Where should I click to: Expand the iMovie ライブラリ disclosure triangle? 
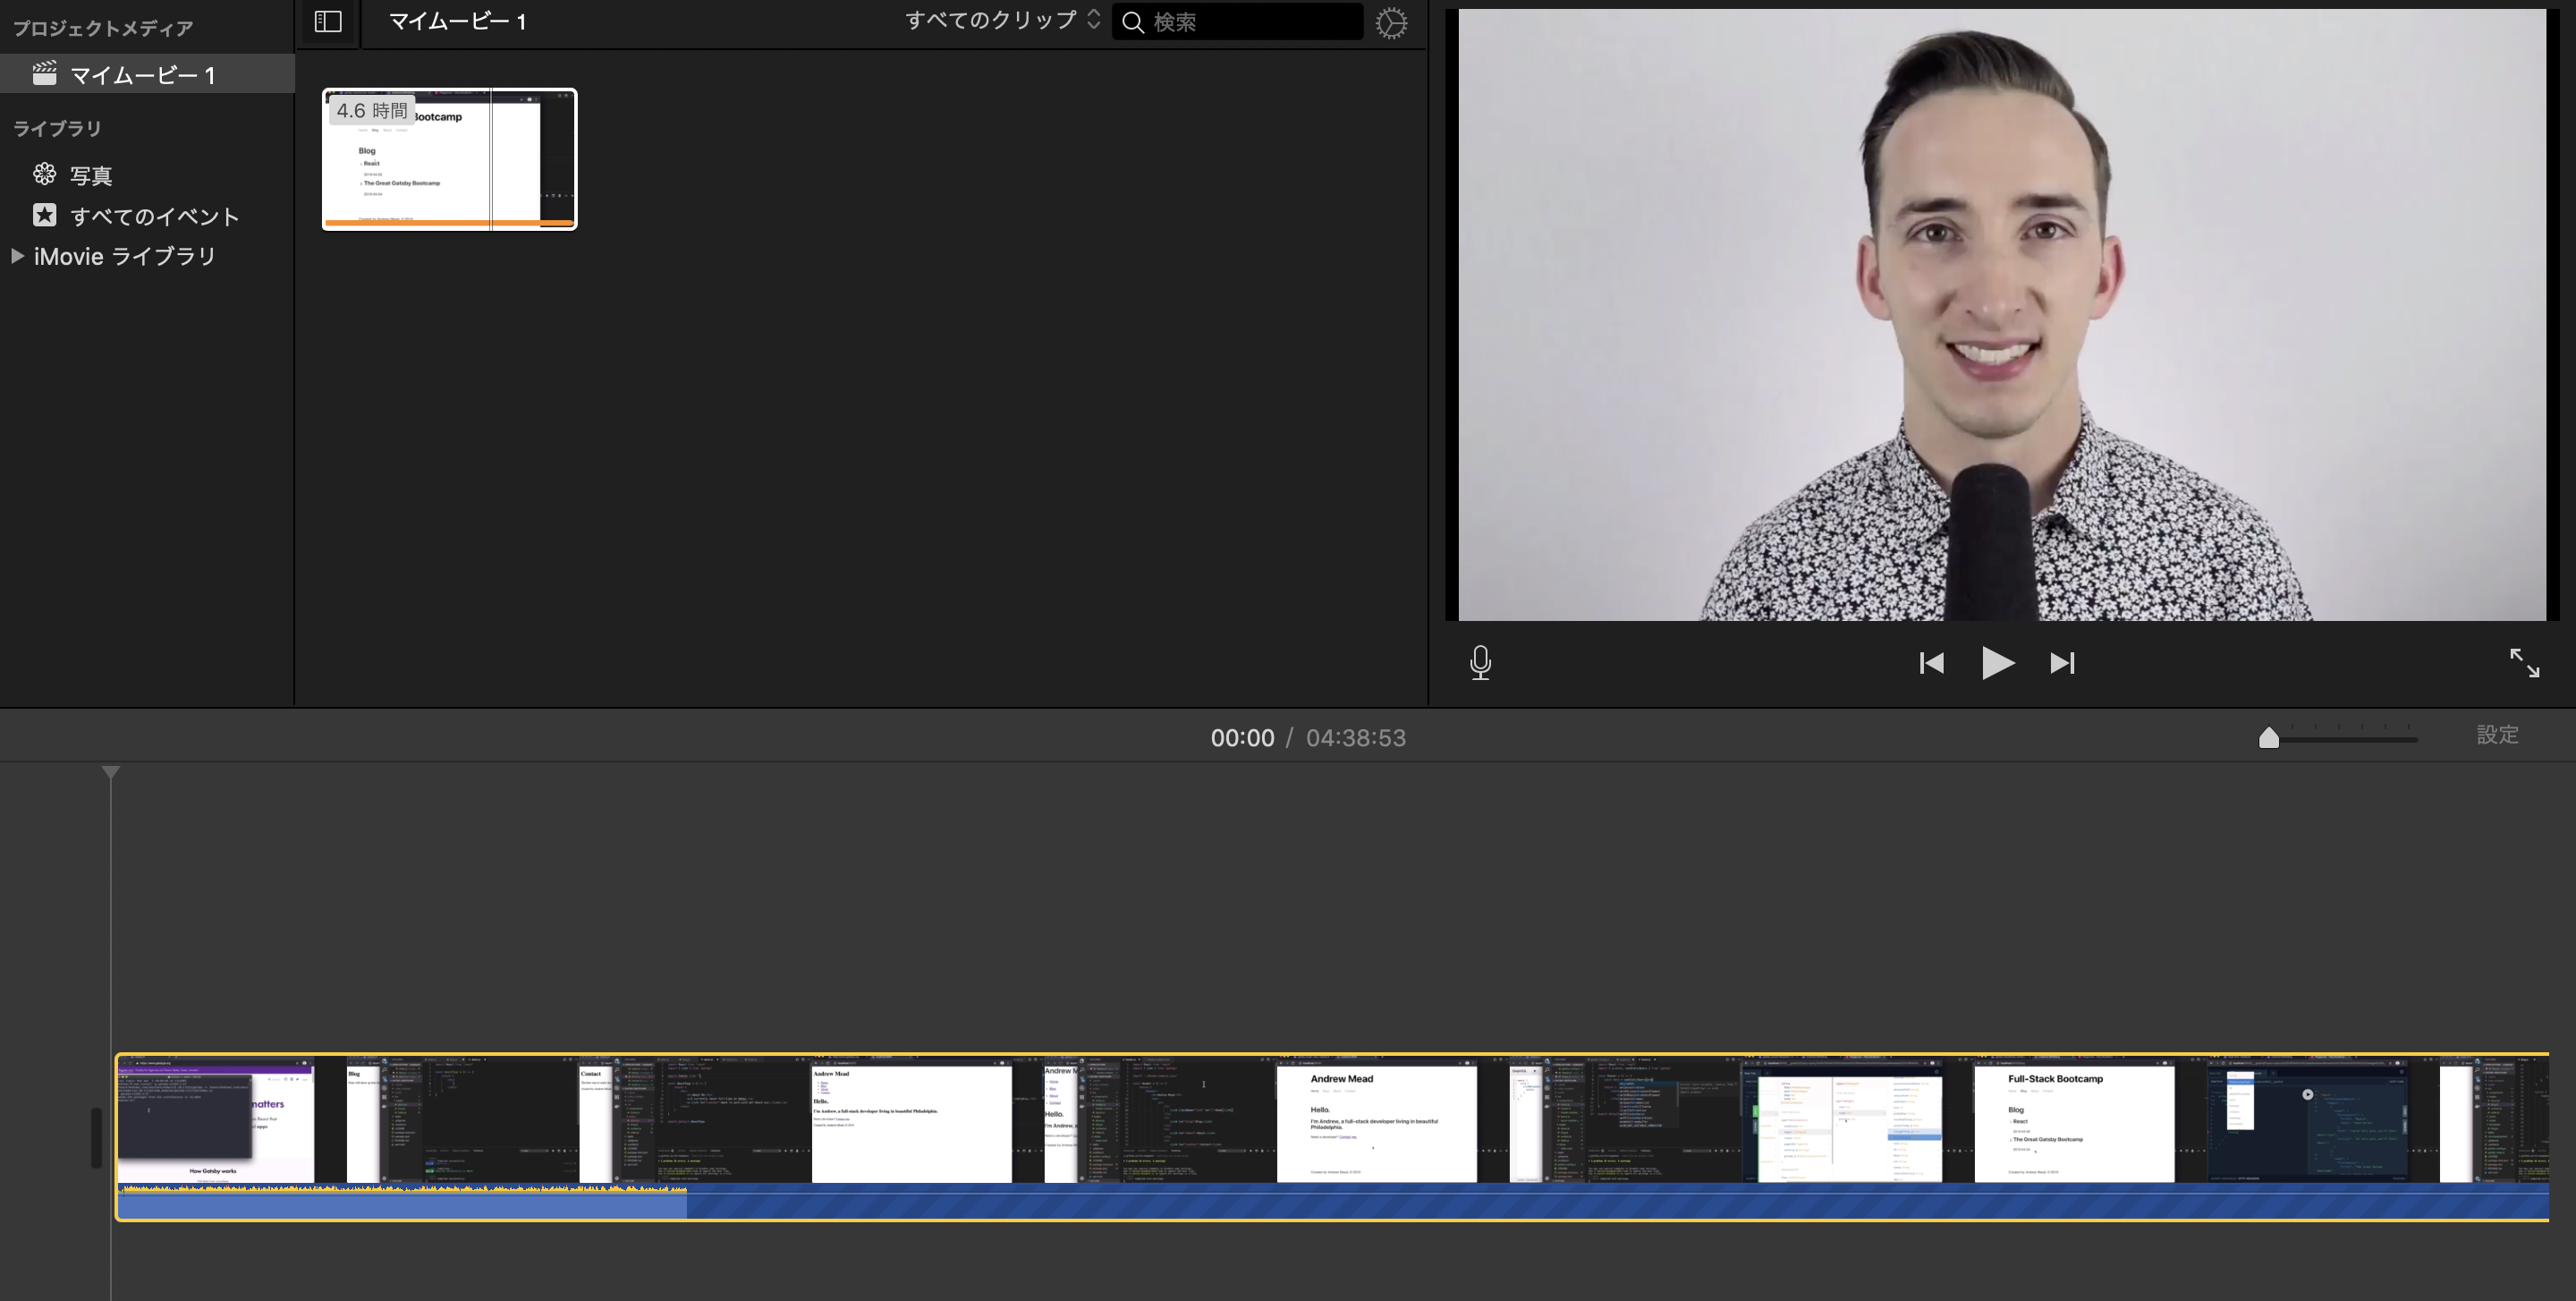(x=17, y=256)
